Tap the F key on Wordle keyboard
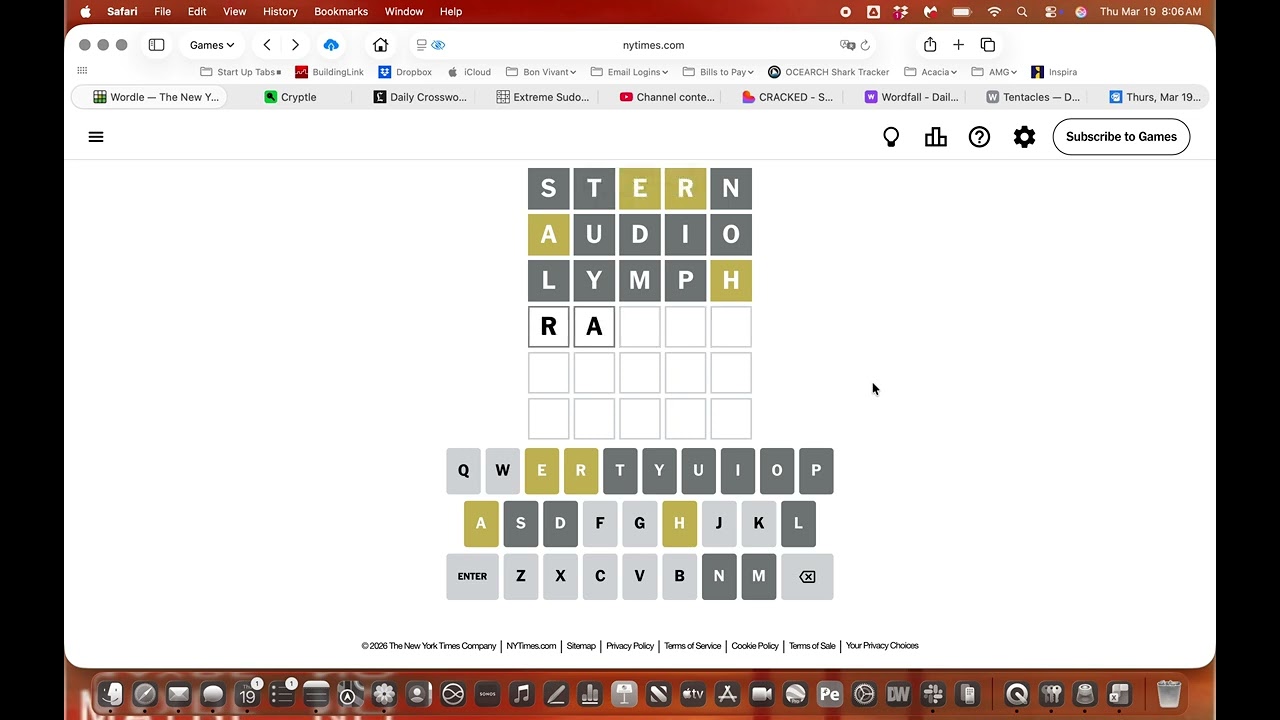Viewport: 1280px width, 720px height. click(x=600, y=523)
